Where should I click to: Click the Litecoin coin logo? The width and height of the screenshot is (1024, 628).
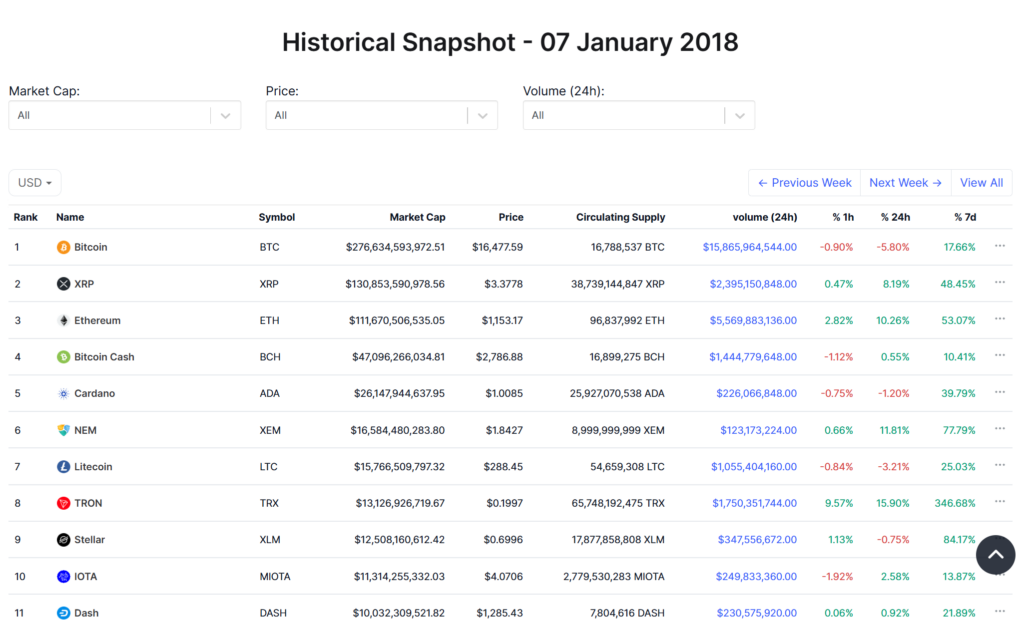coord(63,467)
